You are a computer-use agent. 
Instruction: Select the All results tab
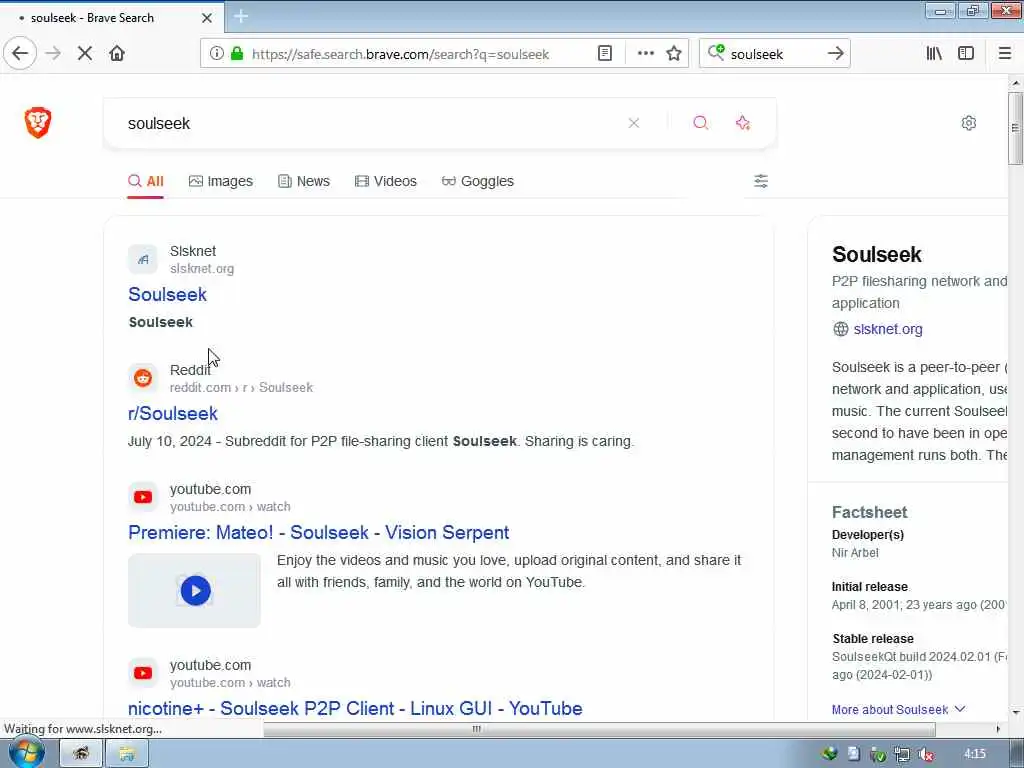[146, 181]
